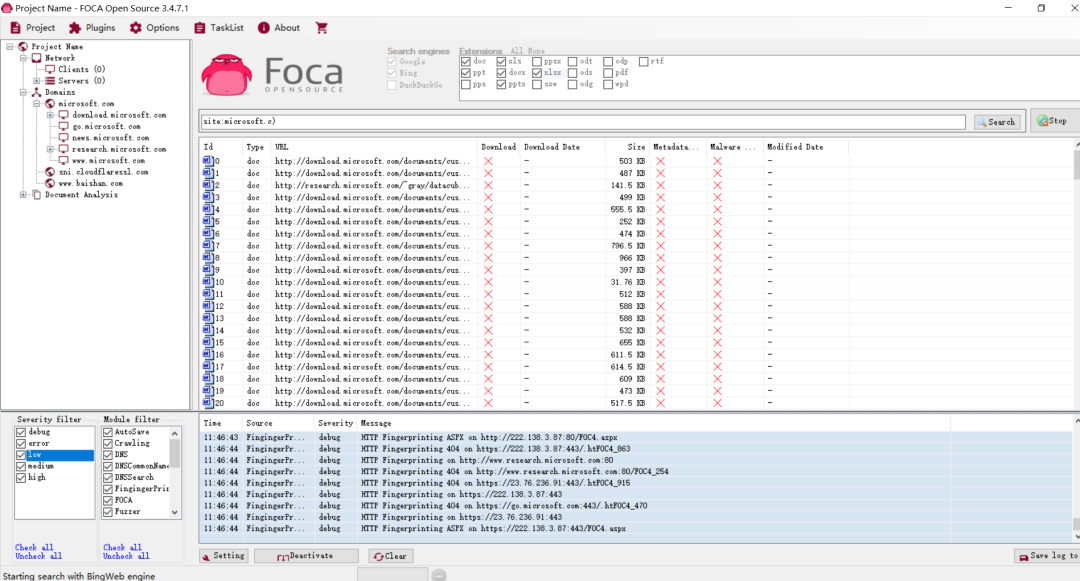Open the TaskList menu
This screenshot has width=1080, height=581.
219,28
